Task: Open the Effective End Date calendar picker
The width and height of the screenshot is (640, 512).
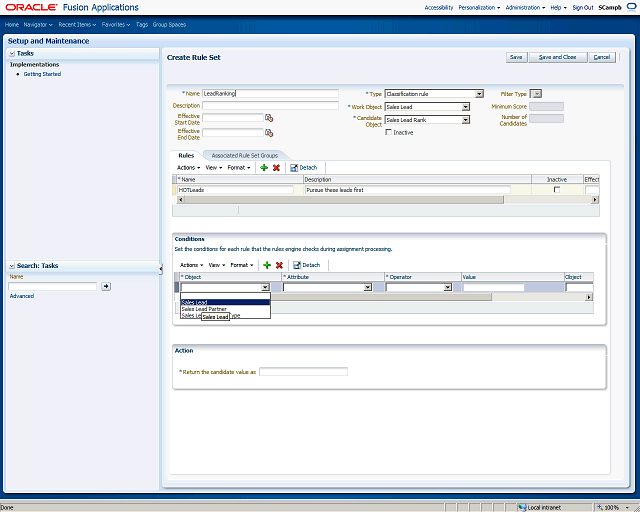Action: tap(269, 133)
